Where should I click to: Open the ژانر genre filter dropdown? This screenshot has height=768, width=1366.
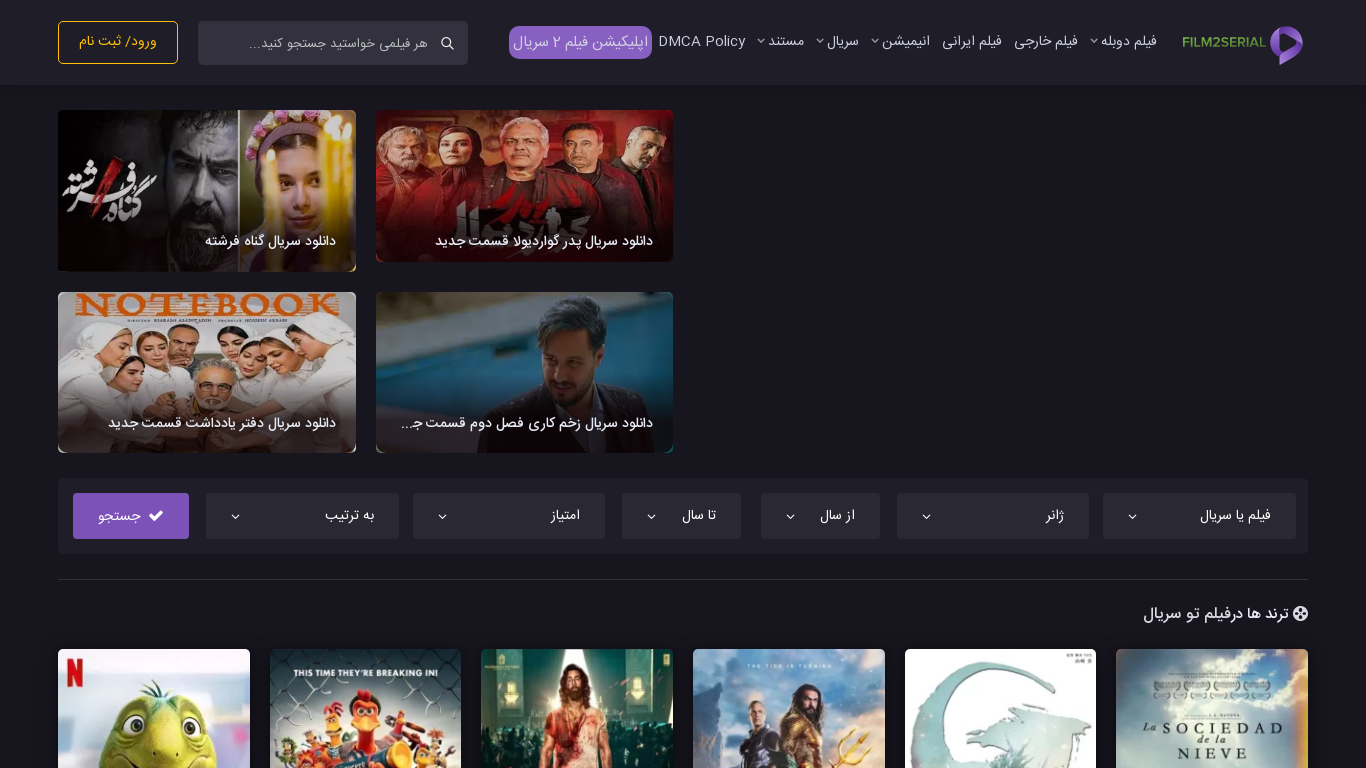(x=993, y=516)
